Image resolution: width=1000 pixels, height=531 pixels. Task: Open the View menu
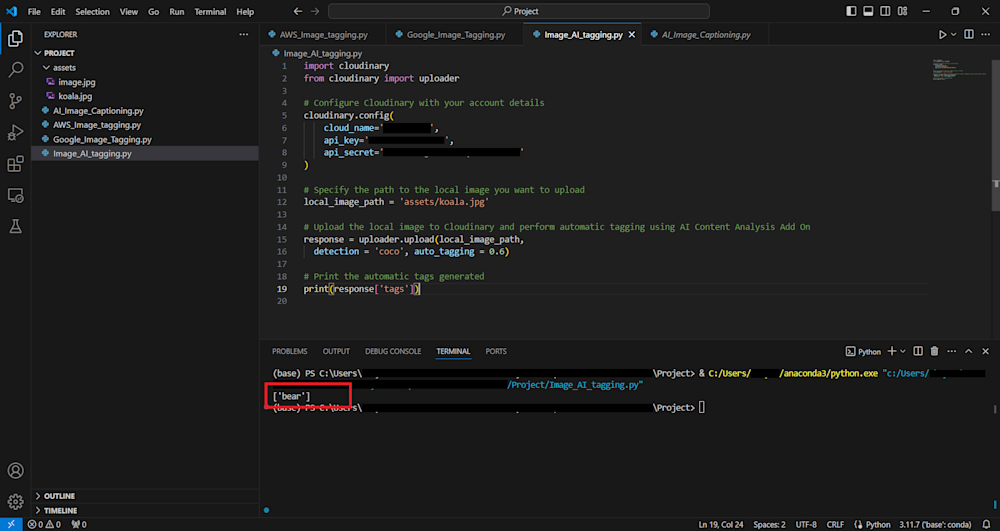129,11
